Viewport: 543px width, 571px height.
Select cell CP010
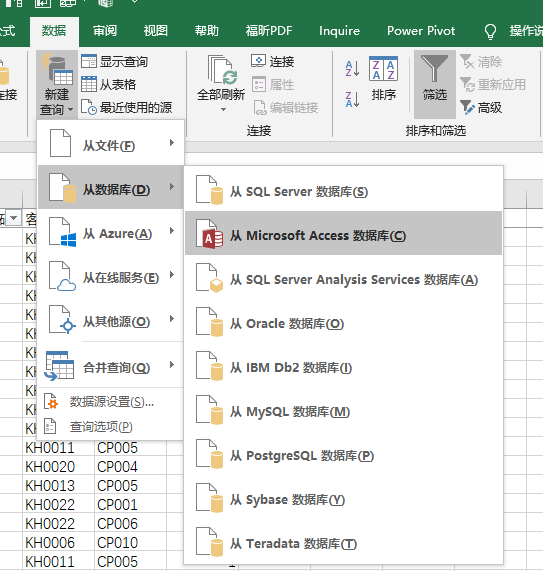coord(130,543)
